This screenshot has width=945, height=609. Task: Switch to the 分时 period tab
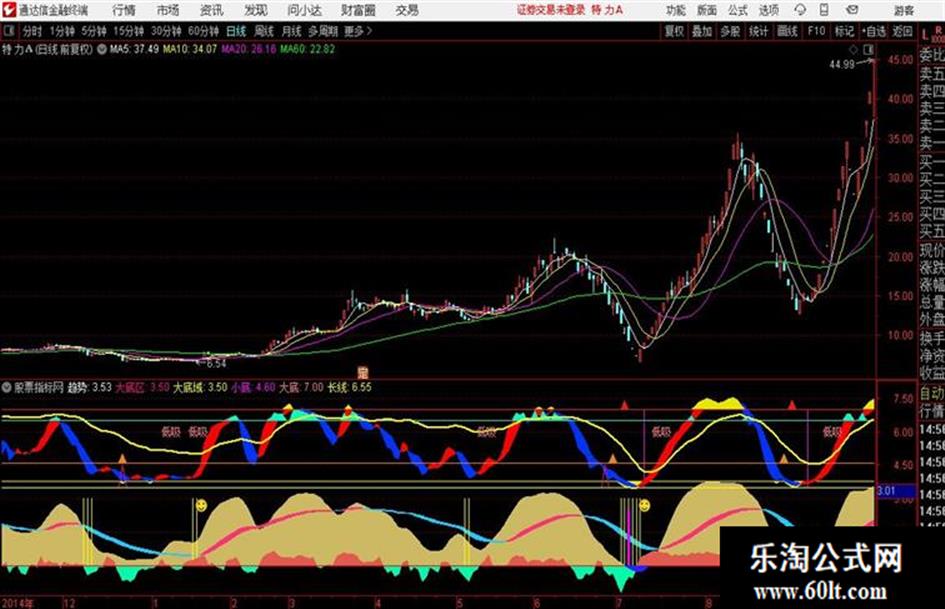pyautogui.click(x=32, y=31)
